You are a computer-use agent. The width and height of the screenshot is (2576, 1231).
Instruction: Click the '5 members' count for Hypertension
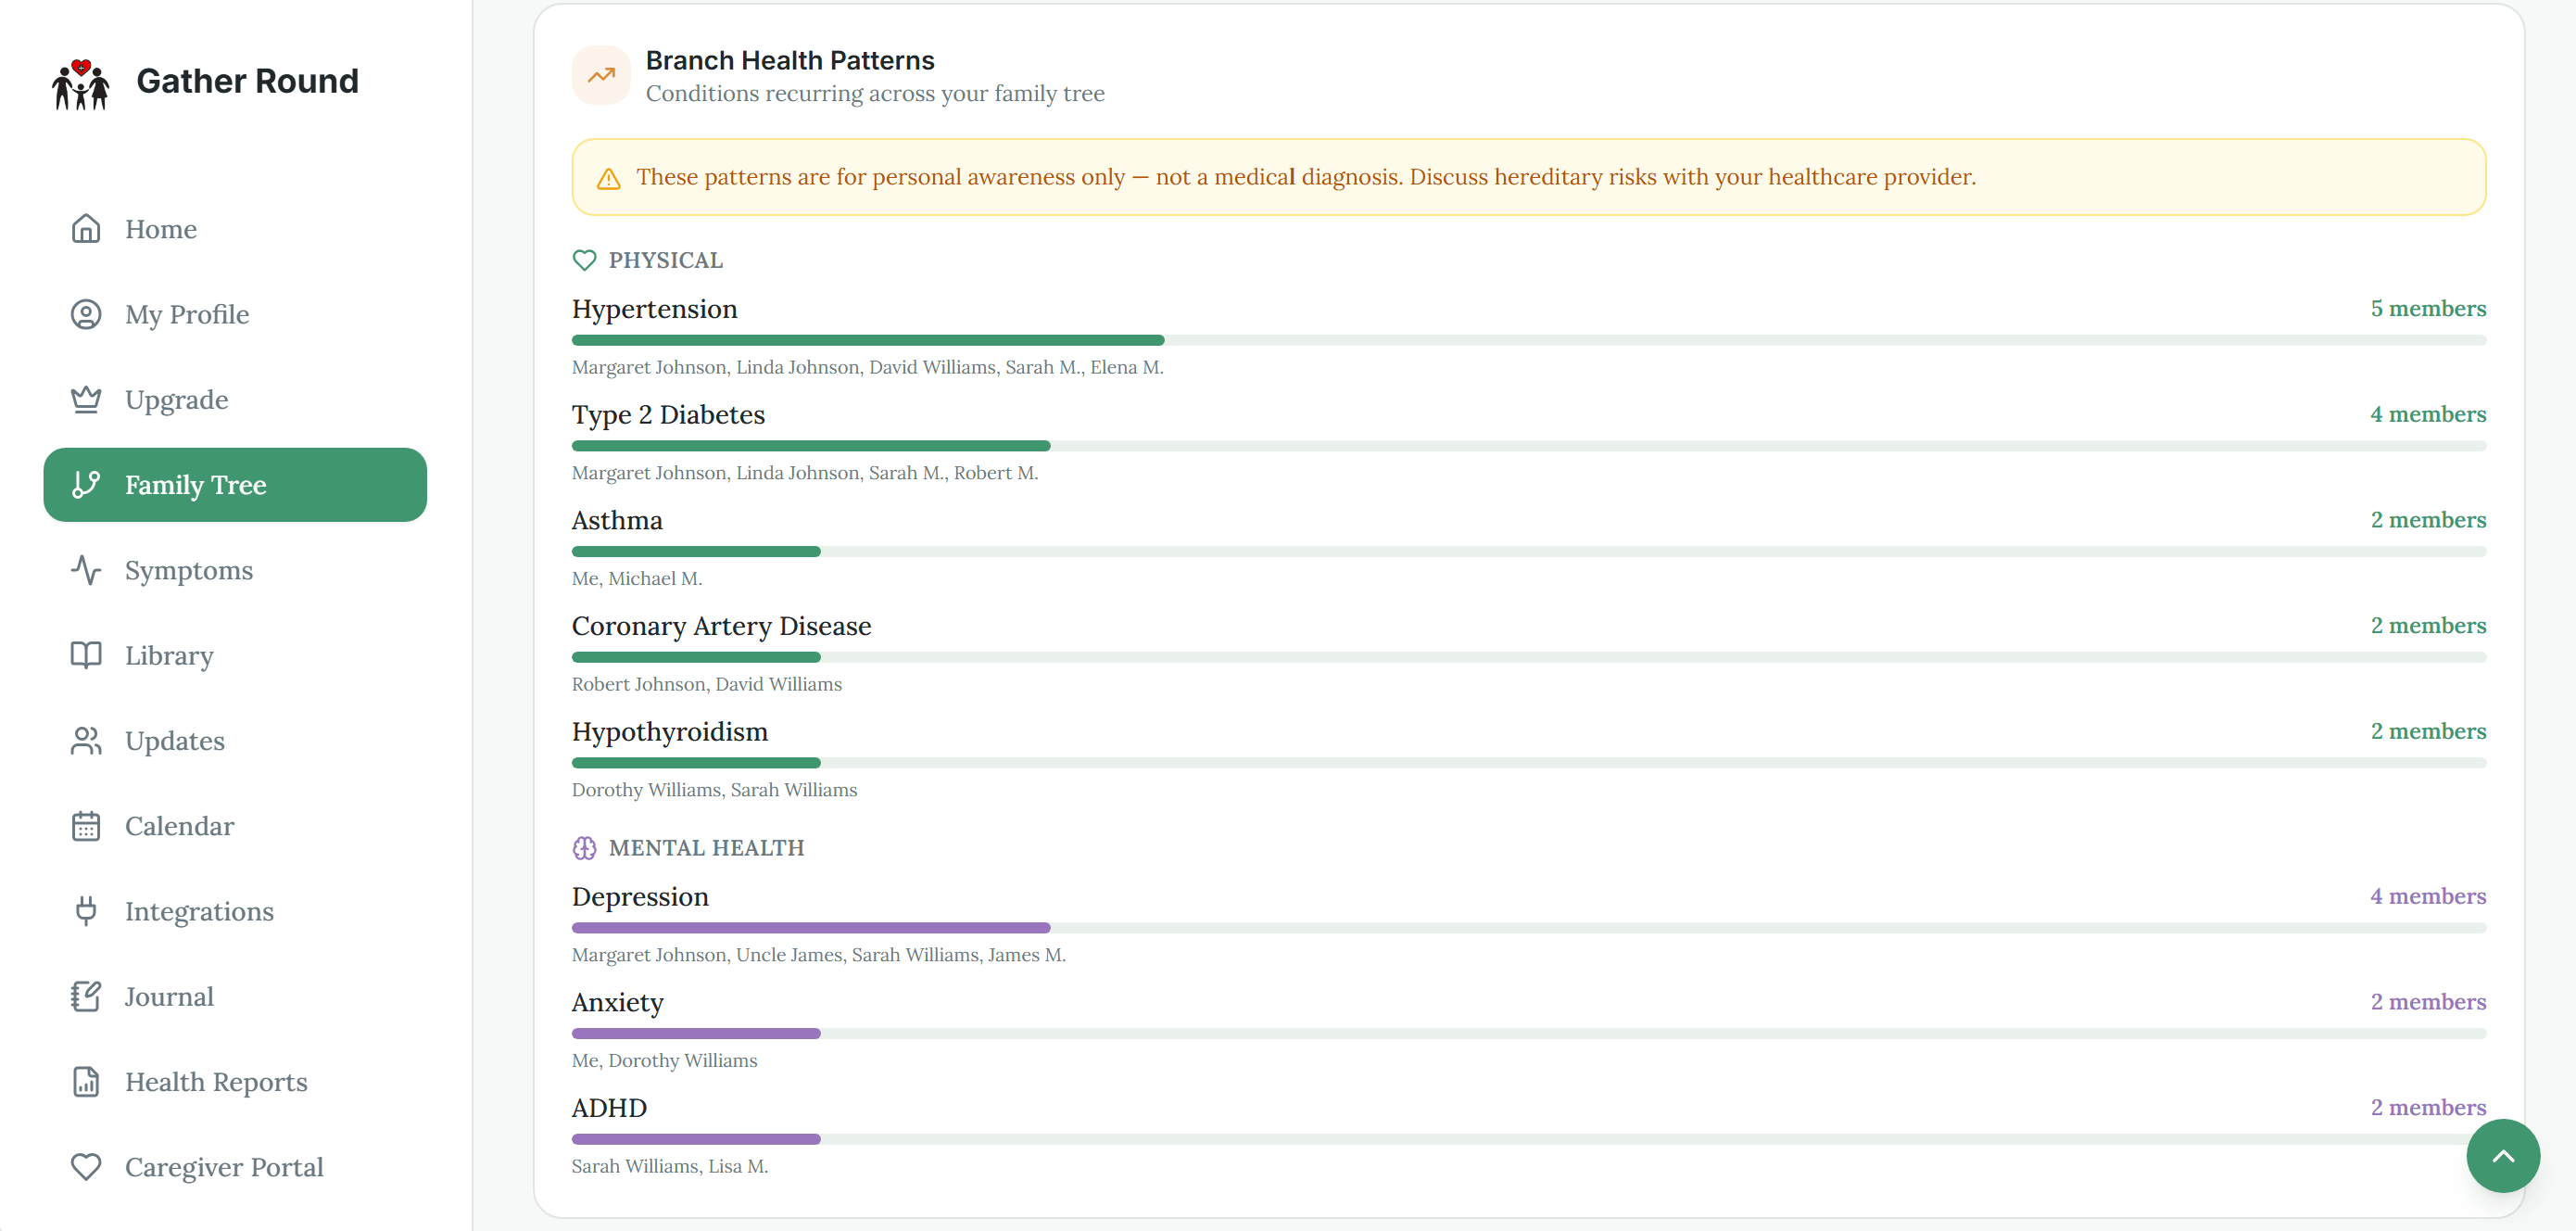pos(2427,308)
